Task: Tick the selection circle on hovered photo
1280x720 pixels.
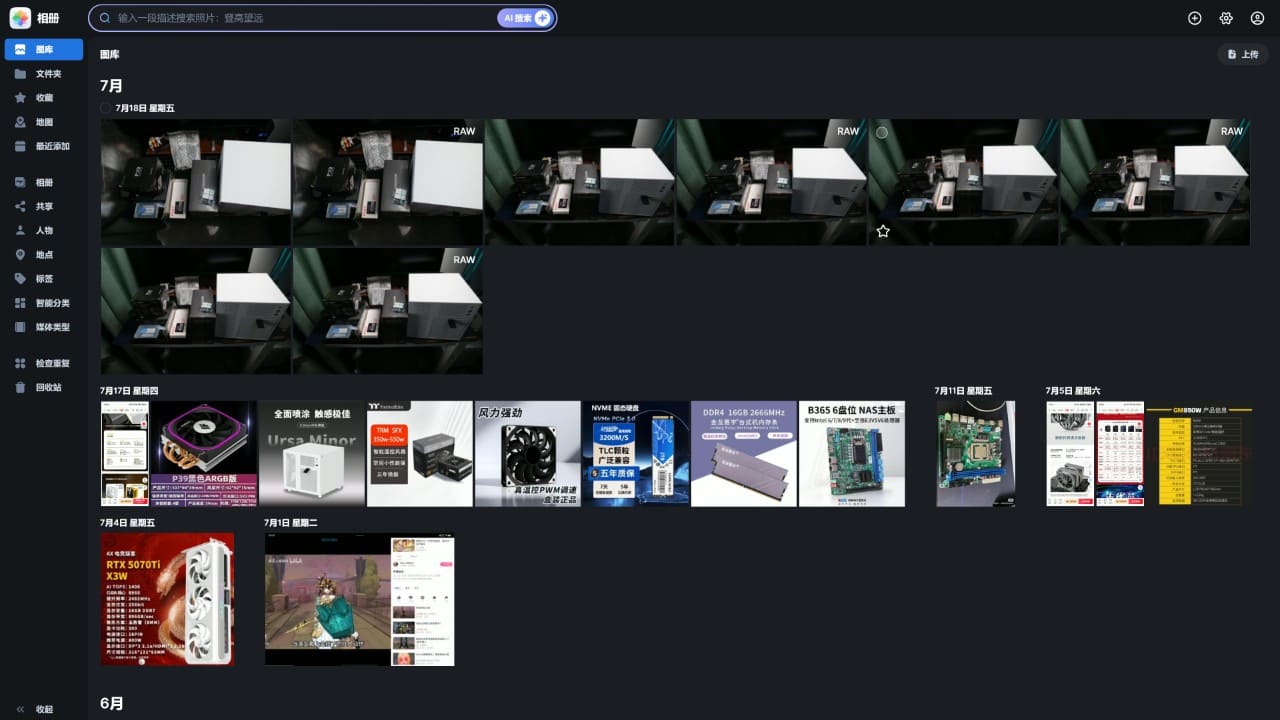Action: 882,132
